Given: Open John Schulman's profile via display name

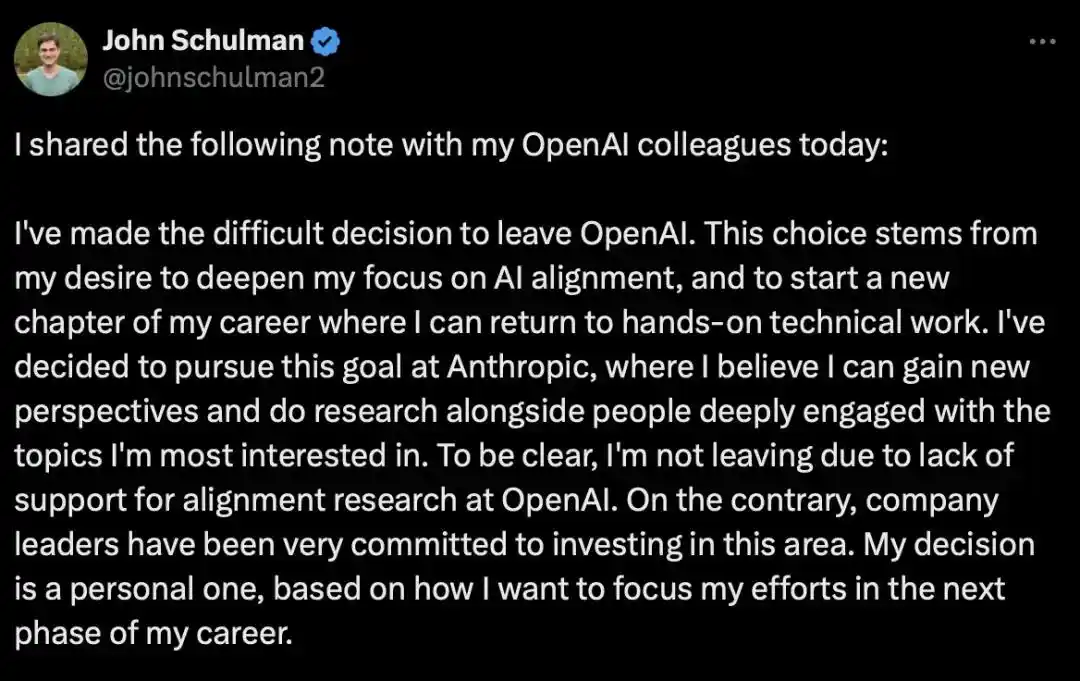Looking at the screenshot, I should (x=204, y=40).
